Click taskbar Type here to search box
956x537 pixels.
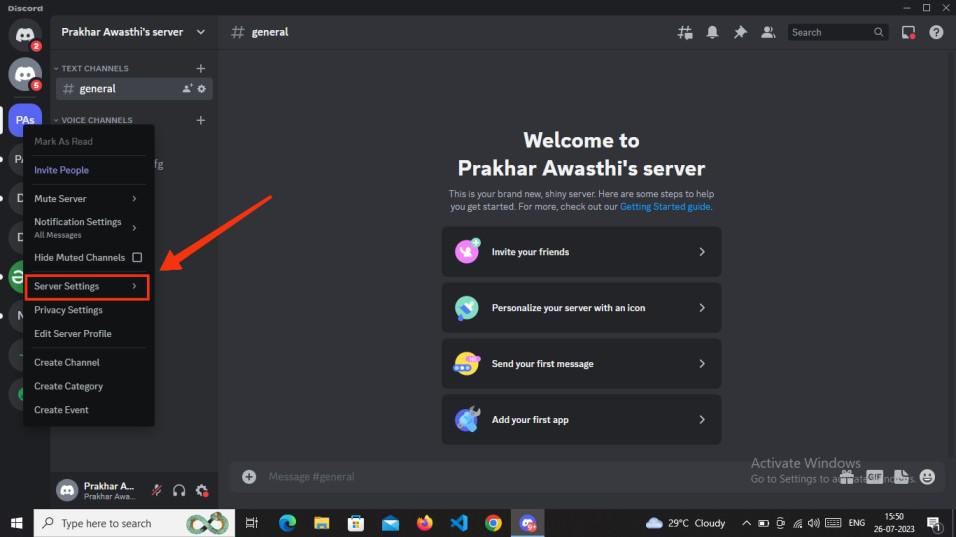pyautogui.click(x=134, y=523)
